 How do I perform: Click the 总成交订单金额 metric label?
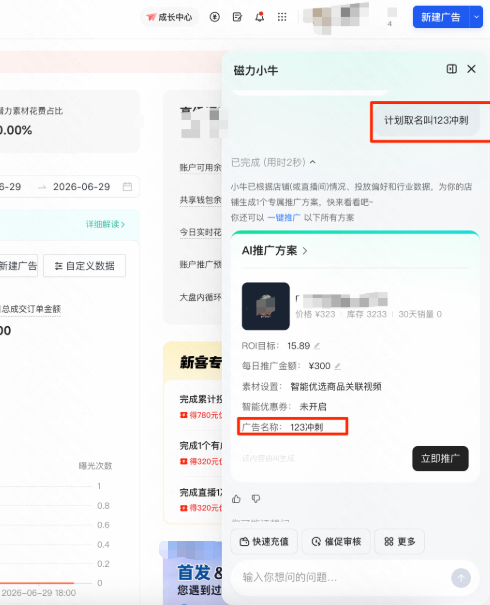[x=30, y=309]
